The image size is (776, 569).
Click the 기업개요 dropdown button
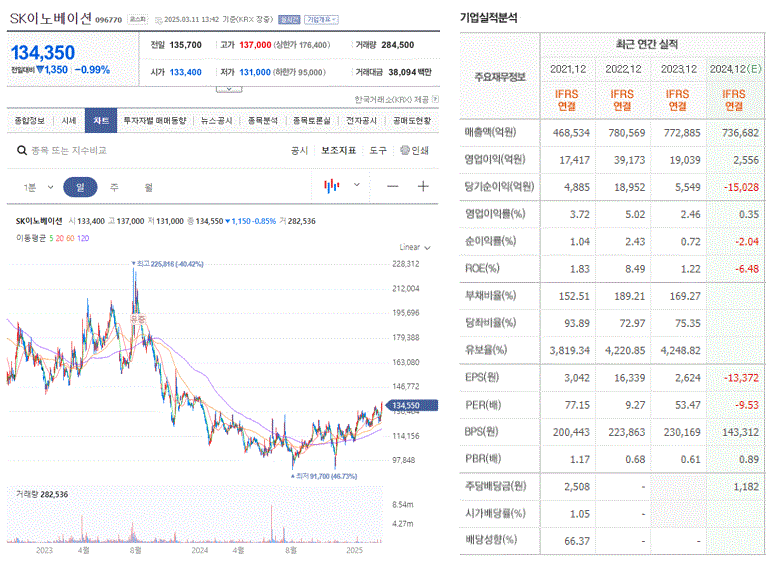pos(321,19)
